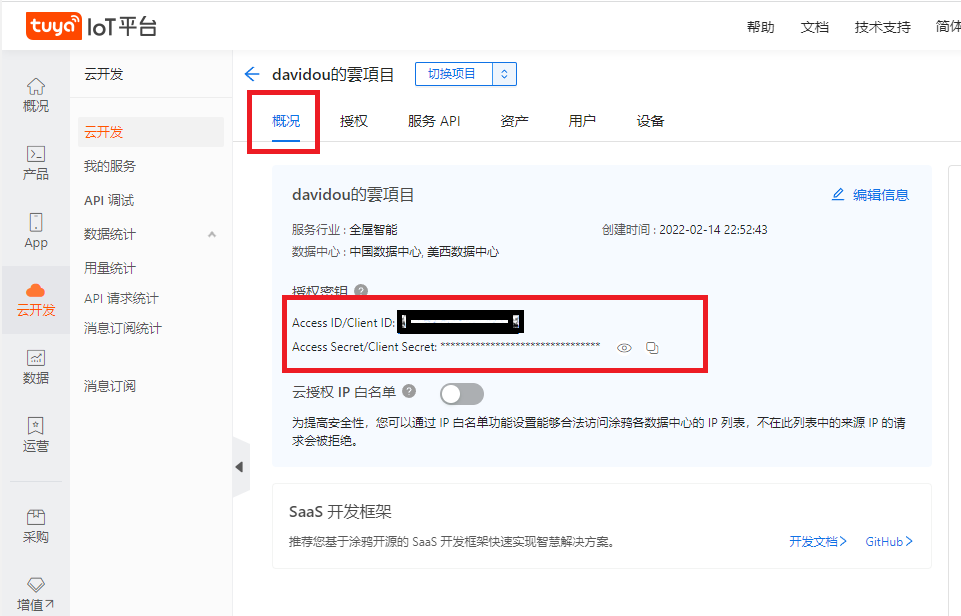Open the 概况 overview sidebar icon
961x616 pixels.
pos(35,95)
